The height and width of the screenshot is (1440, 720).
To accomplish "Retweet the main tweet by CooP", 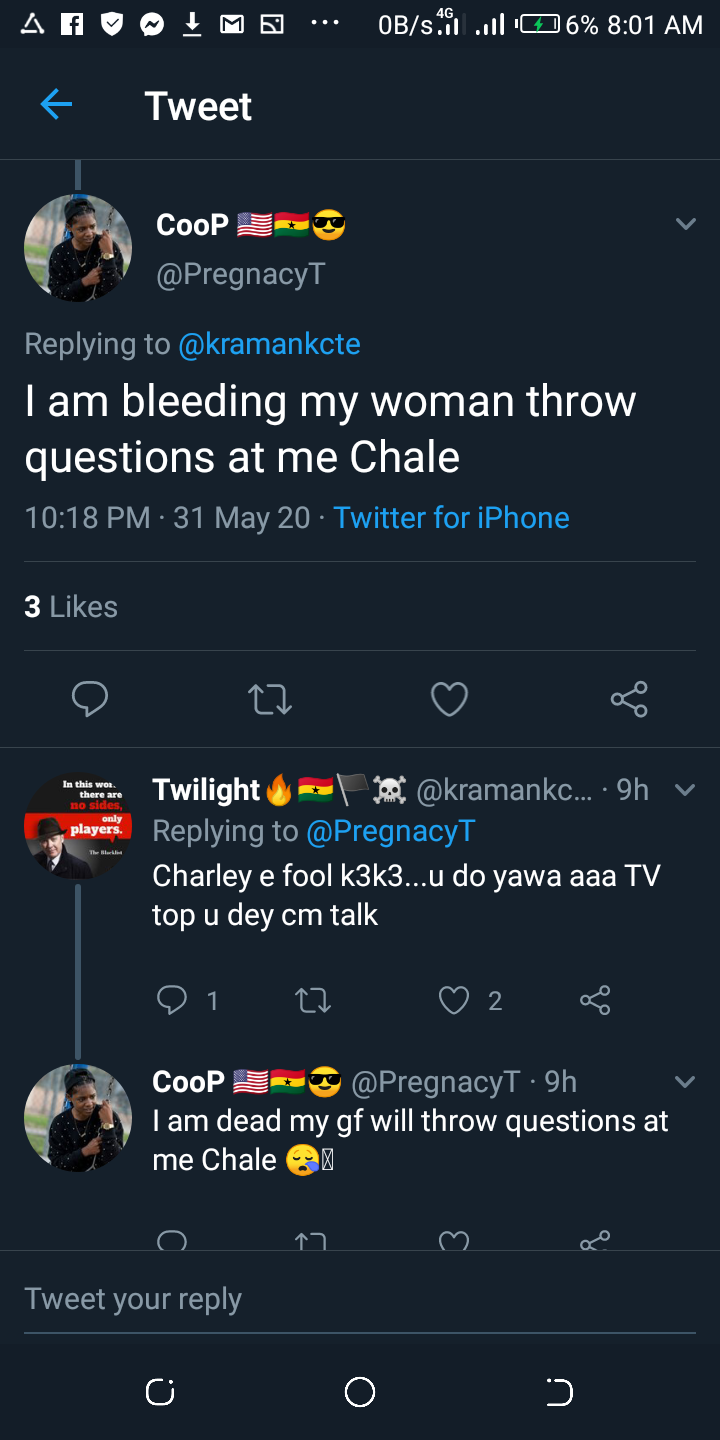I will pyautogui.click(x=269, y=699).
